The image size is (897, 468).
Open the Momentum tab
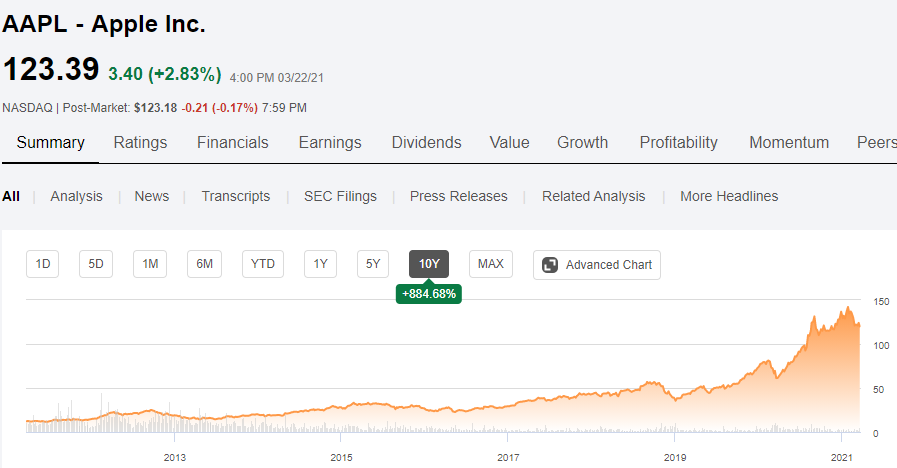(788, 142)
